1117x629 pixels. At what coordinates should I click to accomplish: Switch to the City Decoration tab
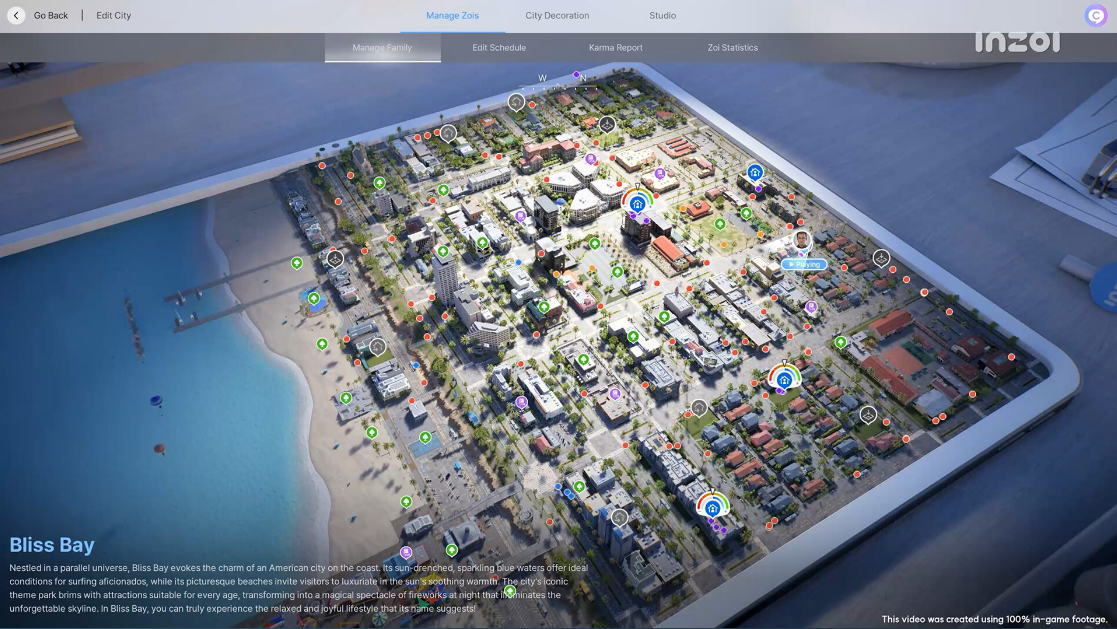pyautogui.click(x=556, y=15)
